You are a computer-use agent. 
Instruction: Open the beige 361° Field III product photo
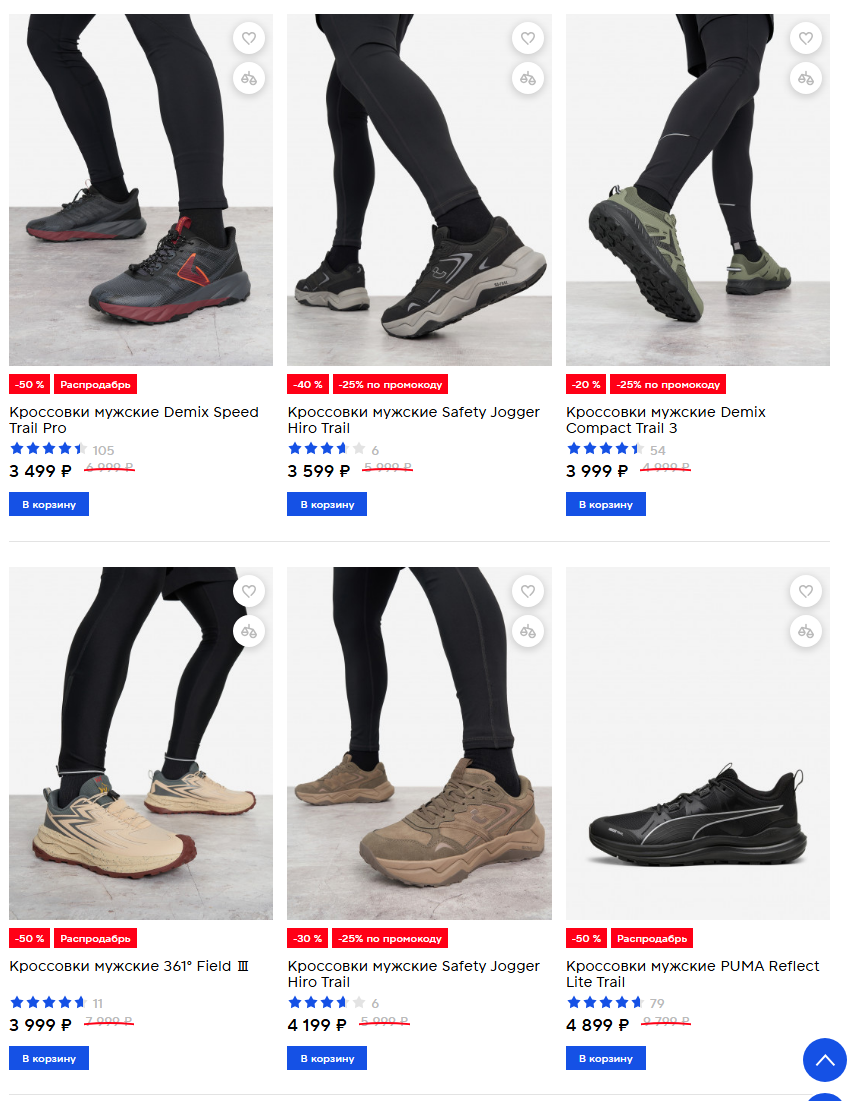(x=141, y=743)
